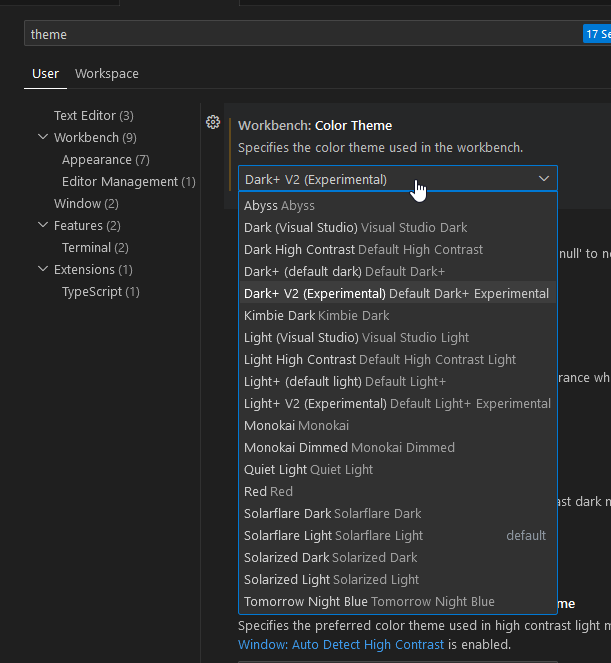The height and width of the screenshot is (663, 611).
Task: Choose Dark (Visual Studio) theme option
Action: 398,227
